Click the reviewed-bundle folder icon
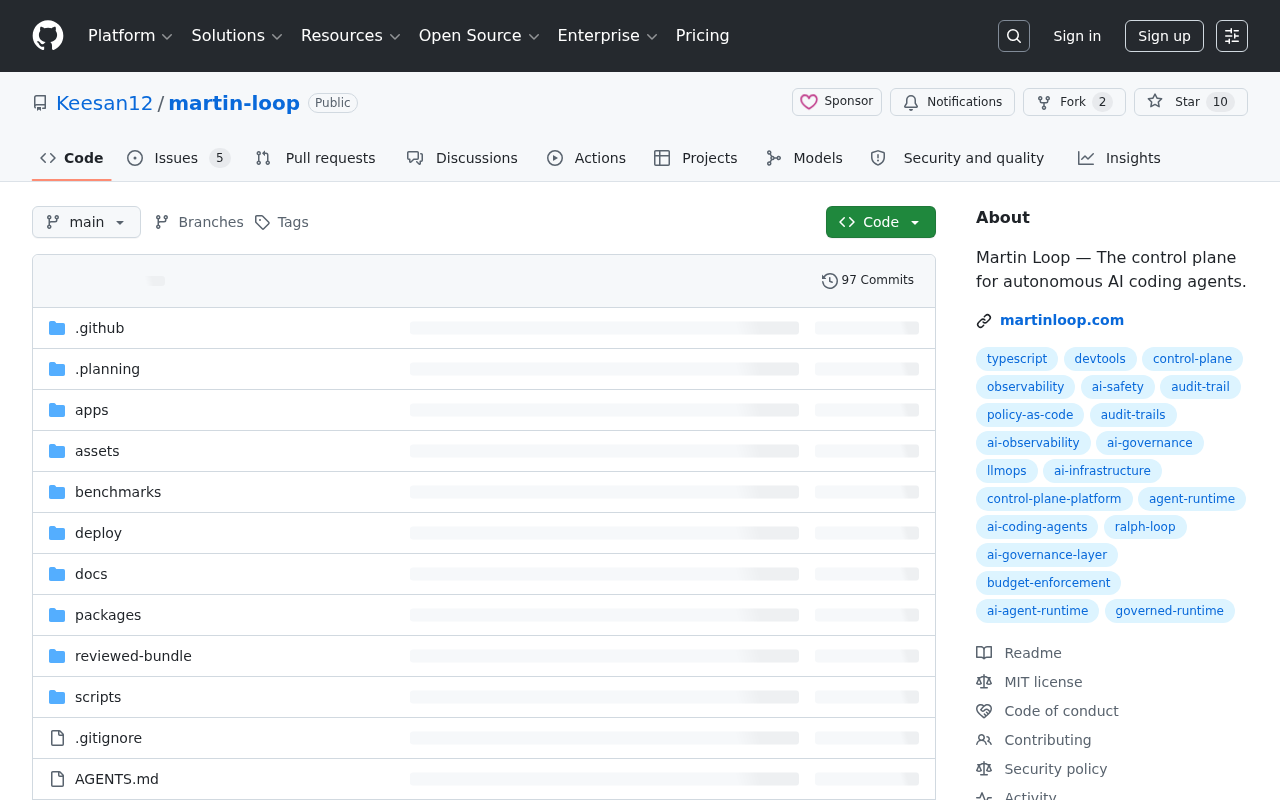 click(x=57, y=656)
